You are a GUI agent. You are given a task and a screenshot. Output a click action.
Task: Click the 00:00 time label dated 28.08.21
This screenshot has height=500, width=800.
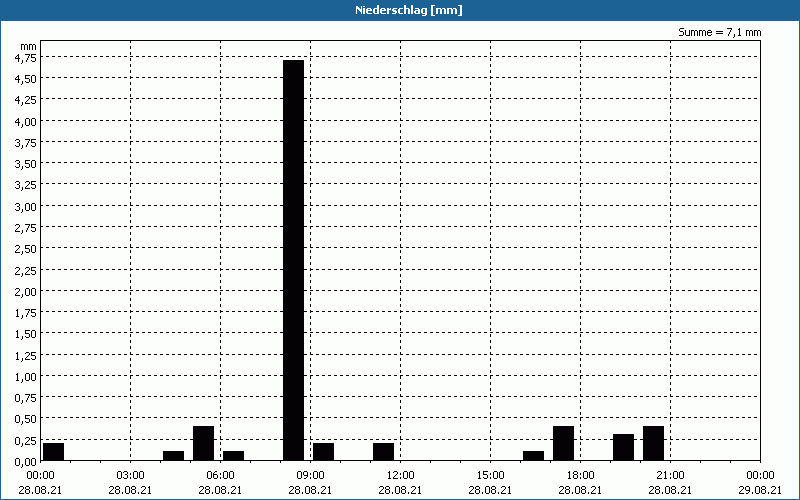[40, 476]
